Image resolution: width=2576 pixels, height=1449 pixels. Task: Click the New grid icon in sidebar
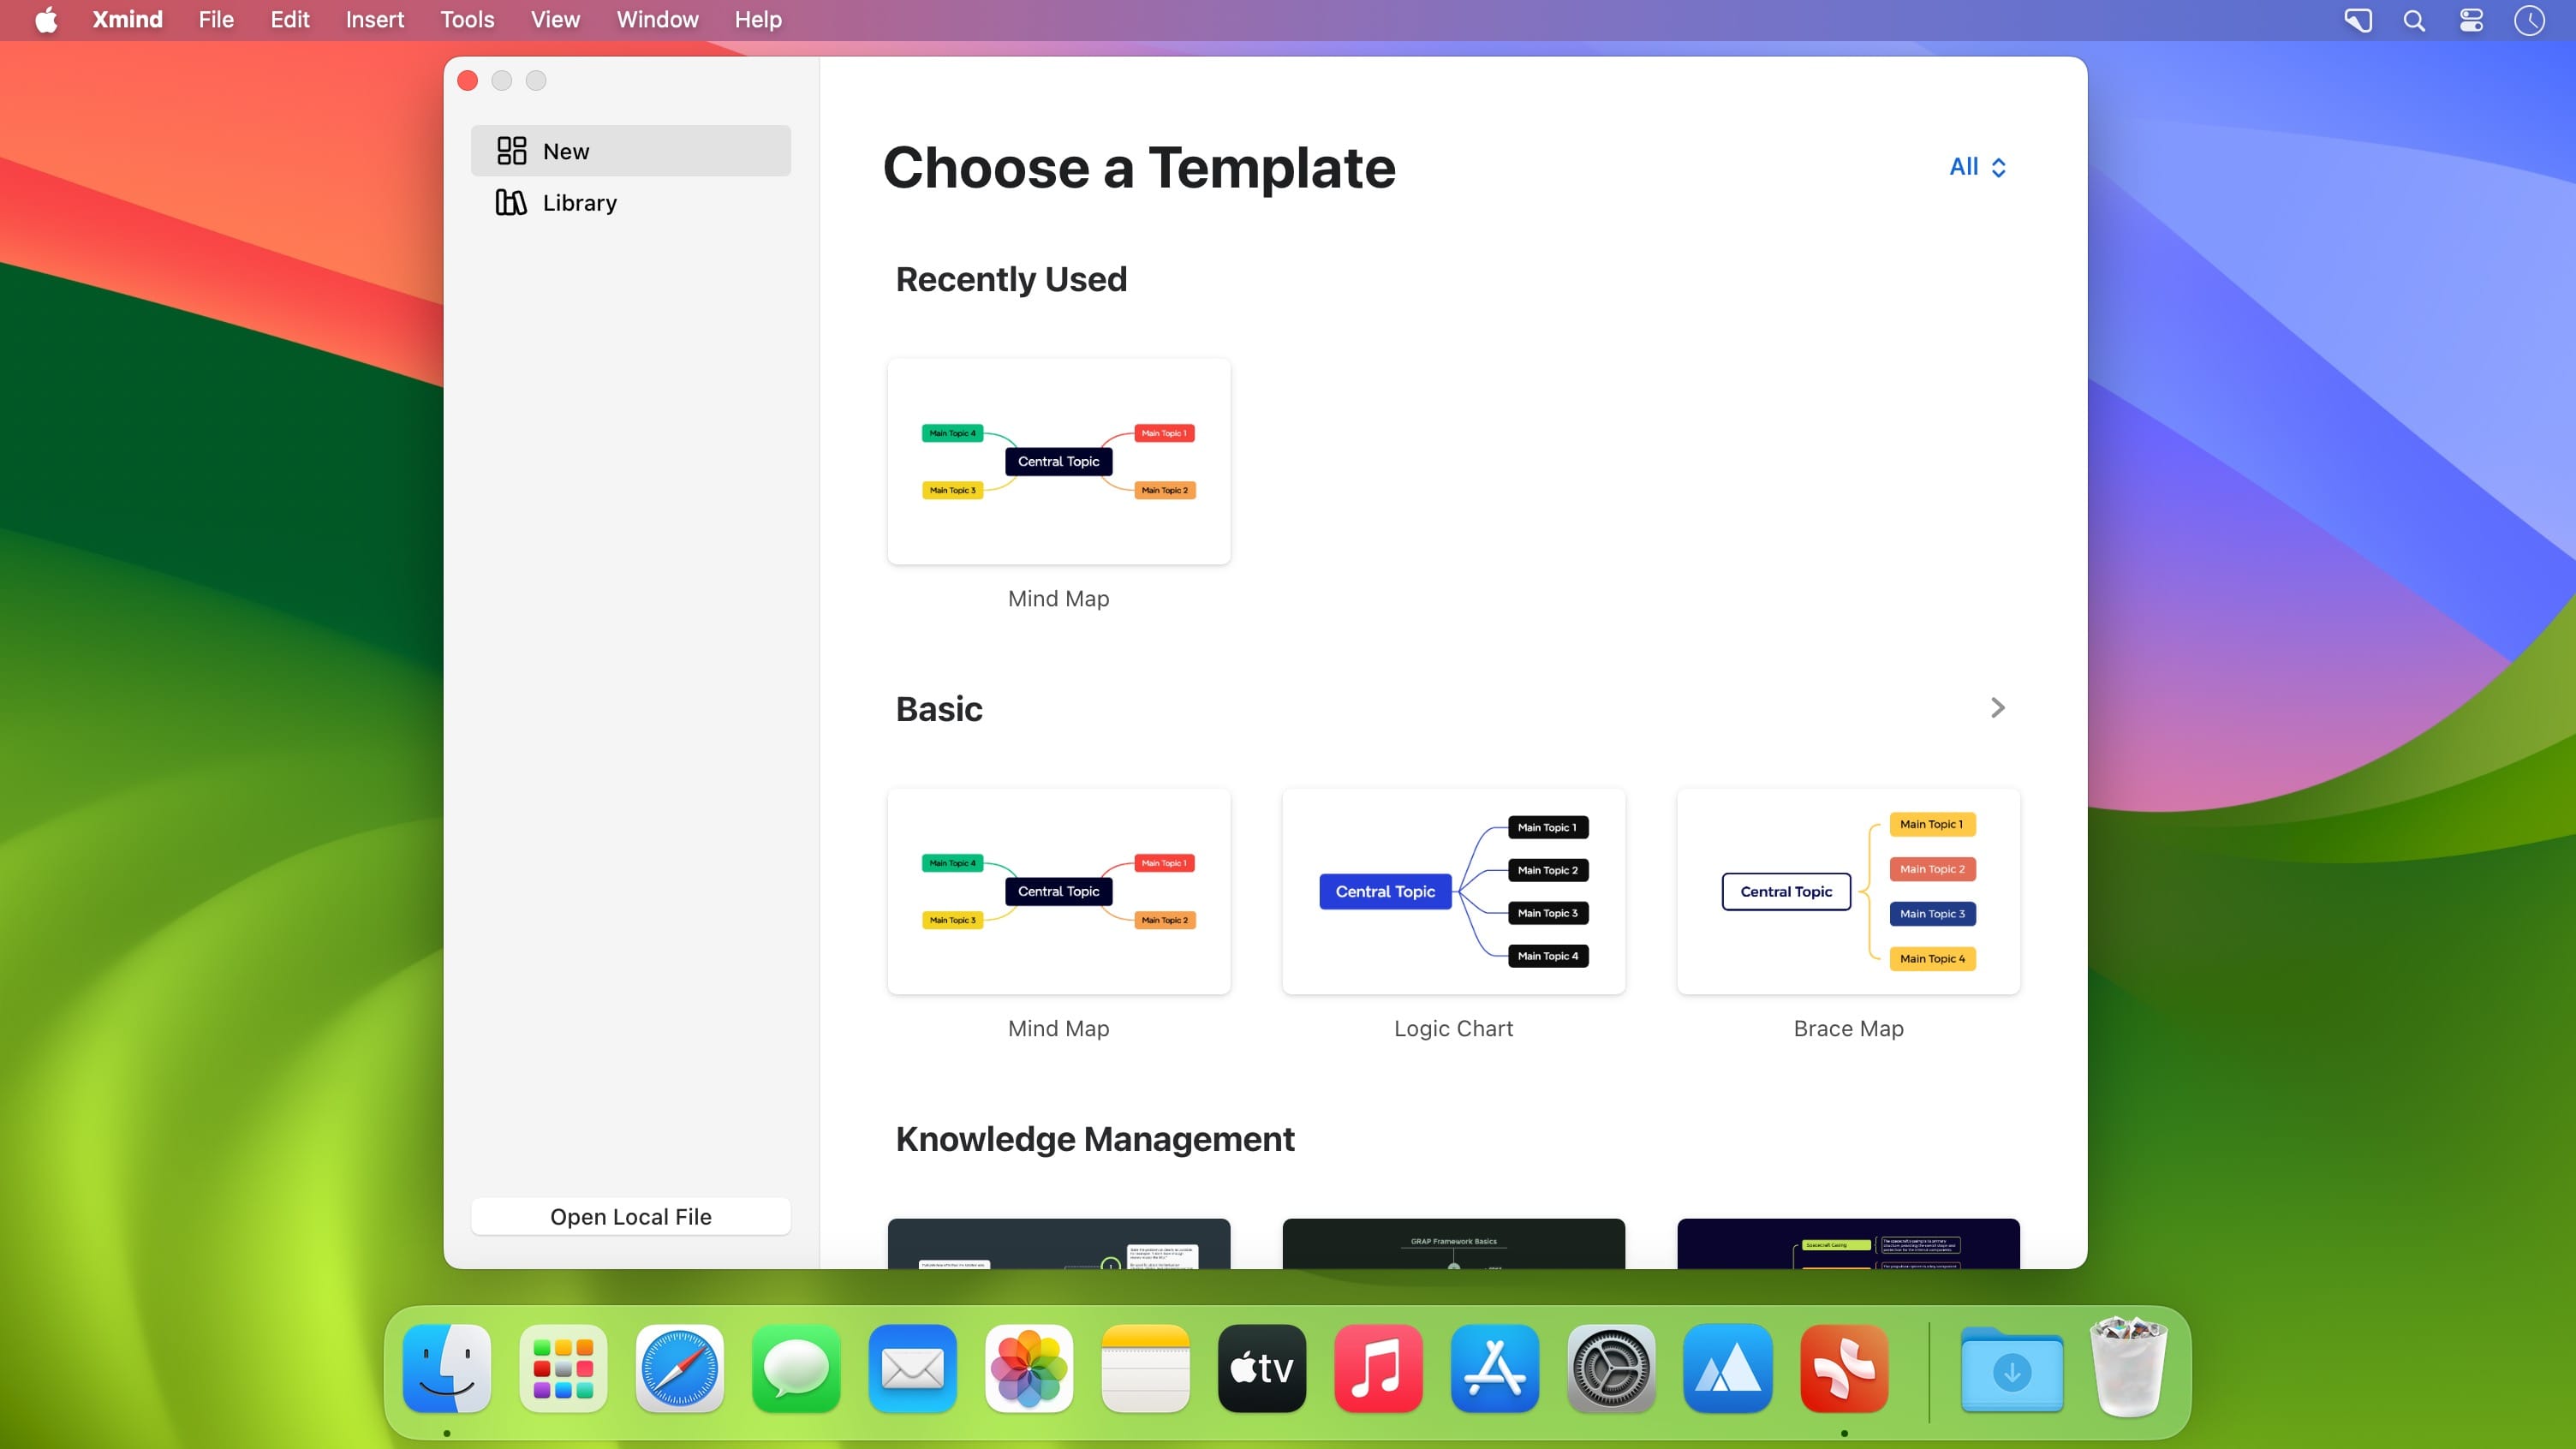pos(511,151)
